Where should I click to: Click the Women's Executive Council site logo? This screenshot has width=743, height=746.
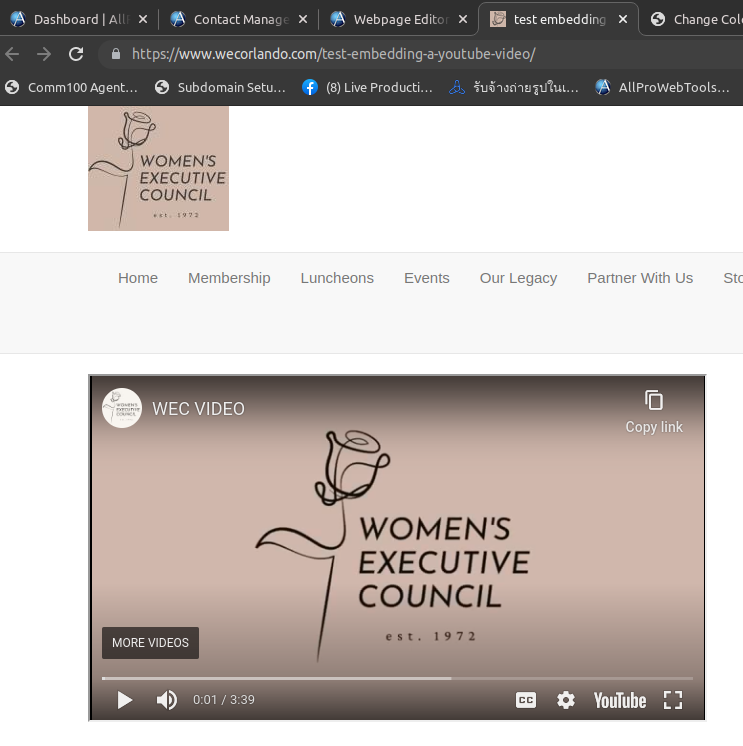158,168
